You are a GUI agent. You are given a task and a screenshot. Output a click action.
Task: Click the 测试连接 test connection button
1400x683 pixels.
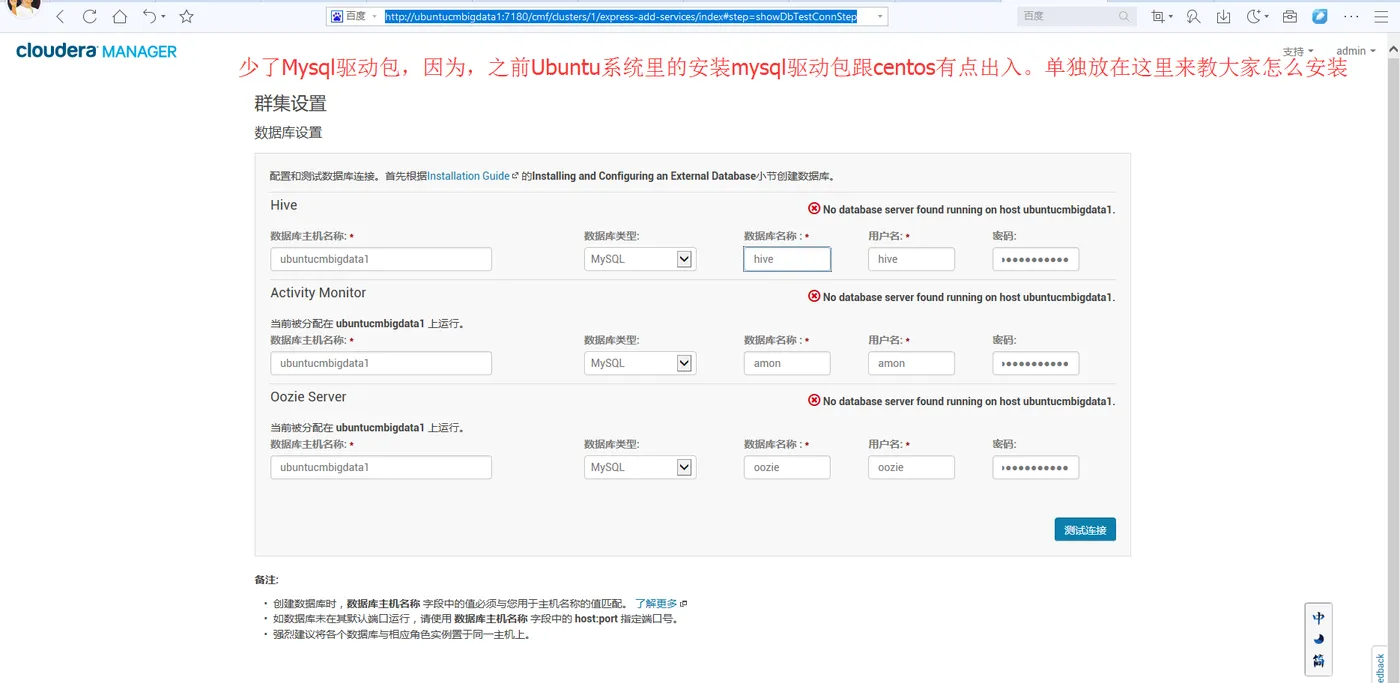pyautogui.click(x=1085, y=530)
